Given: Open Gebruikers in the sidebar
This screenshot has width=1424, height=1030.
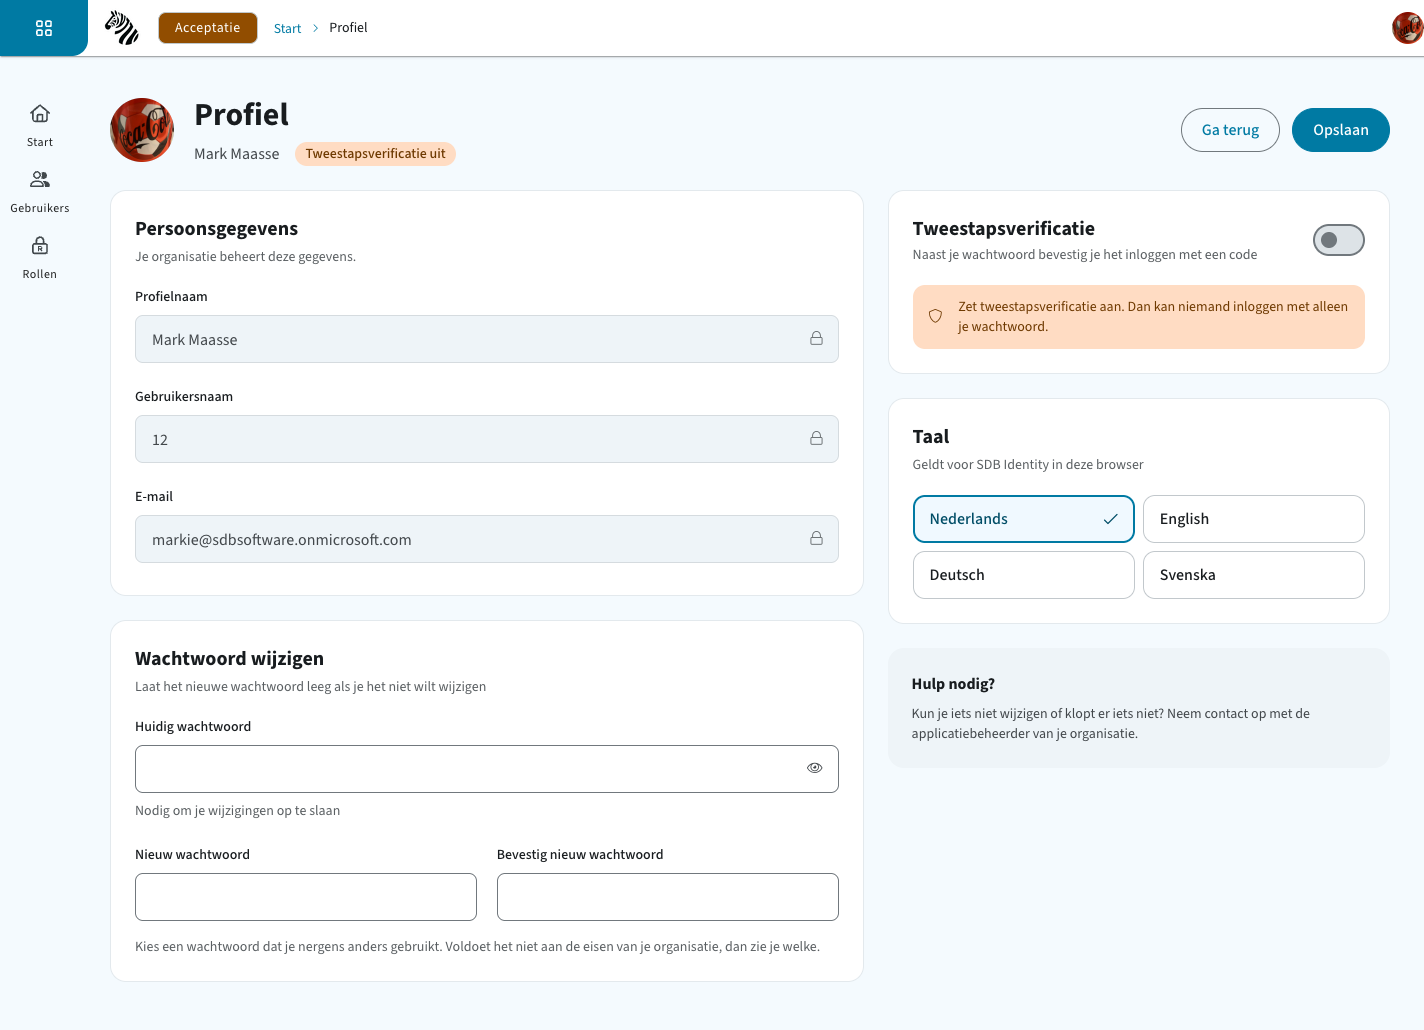Looking at the screenshot, I should (40, 191).
